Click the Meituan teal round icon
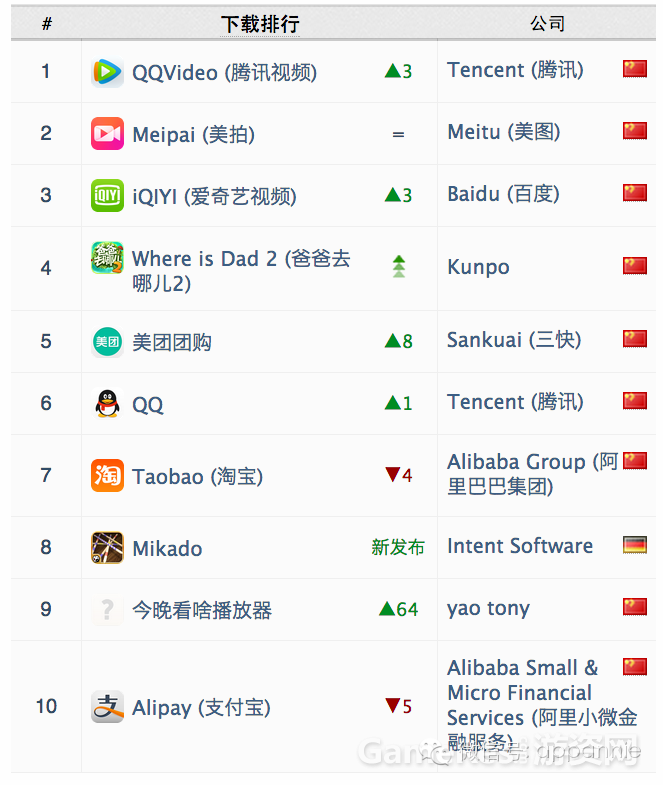Viewport: 663px width, 785px height. tap(107, 341)
